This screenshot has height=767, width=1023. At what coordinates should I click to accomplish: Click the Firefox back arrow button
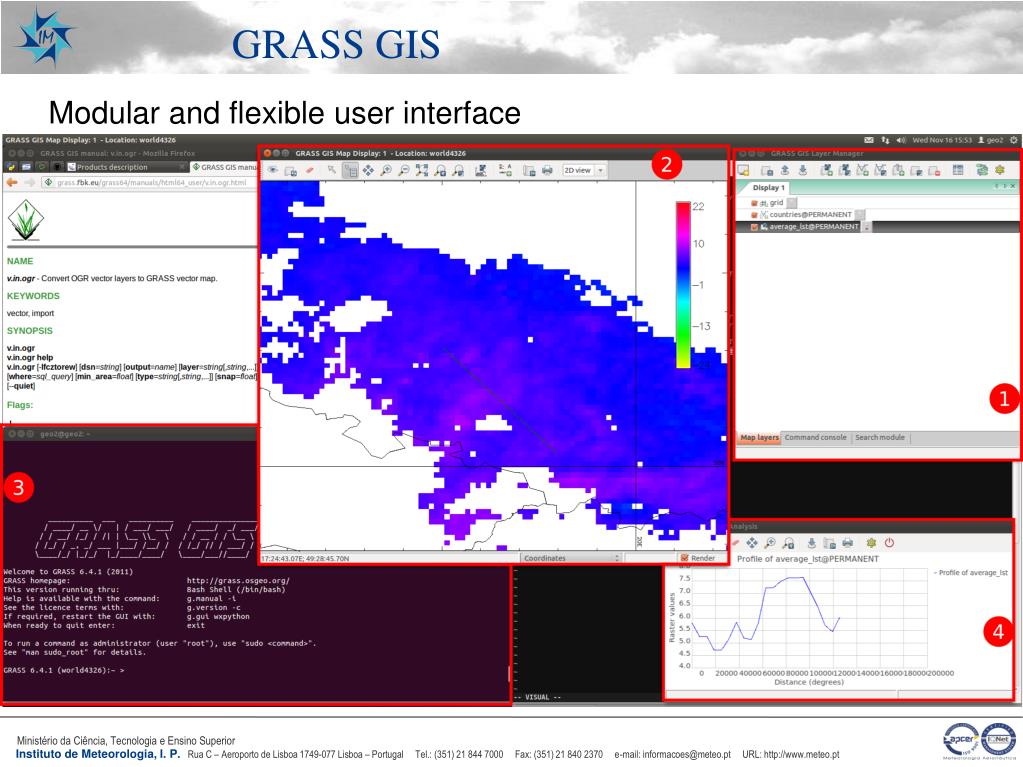(x=12, y=183)
